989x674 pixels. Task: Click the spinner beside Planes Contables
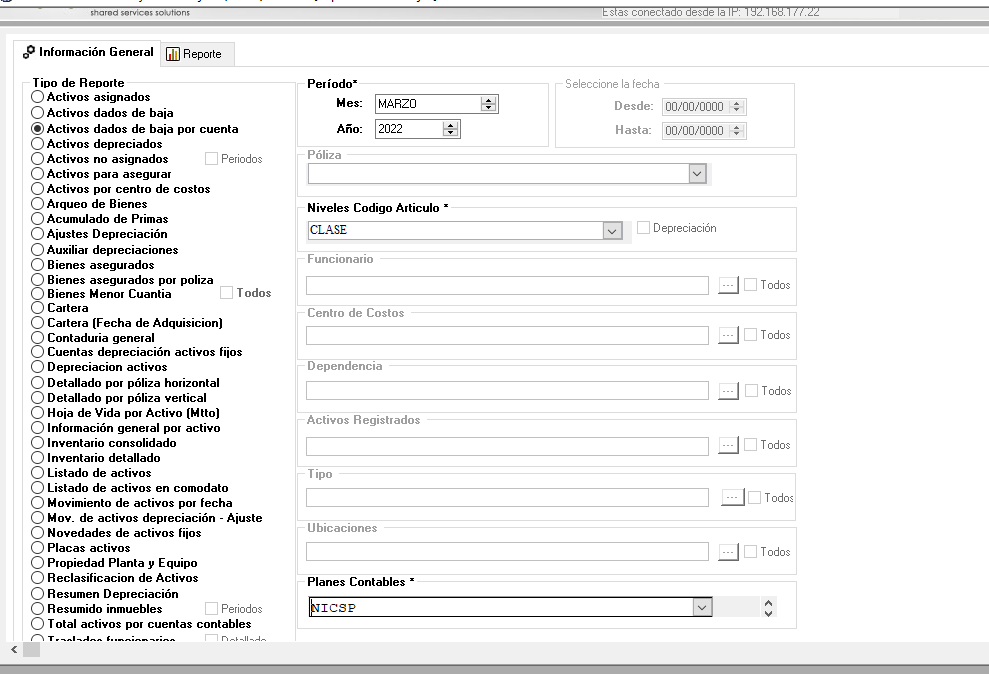(x=768, y=608)
